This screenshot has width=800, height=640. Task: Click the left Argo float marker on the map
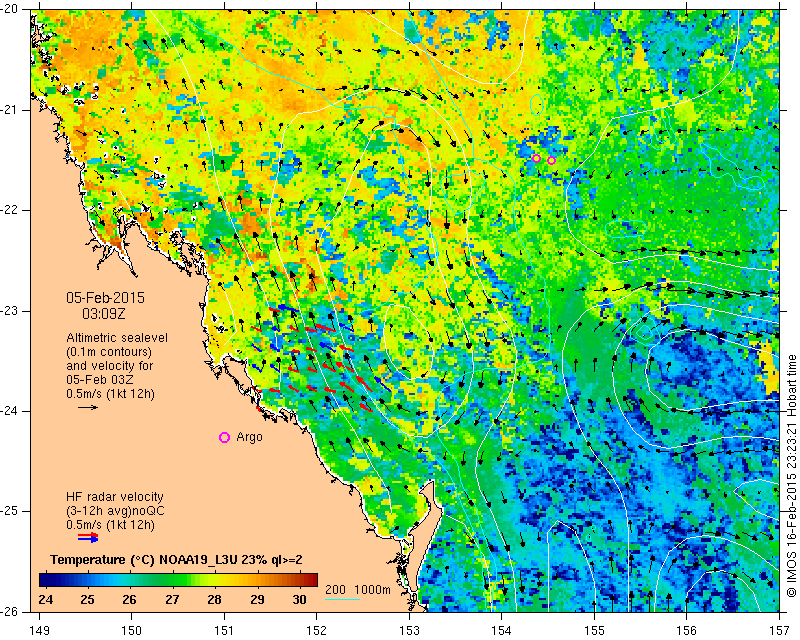(x=536, y=158)
